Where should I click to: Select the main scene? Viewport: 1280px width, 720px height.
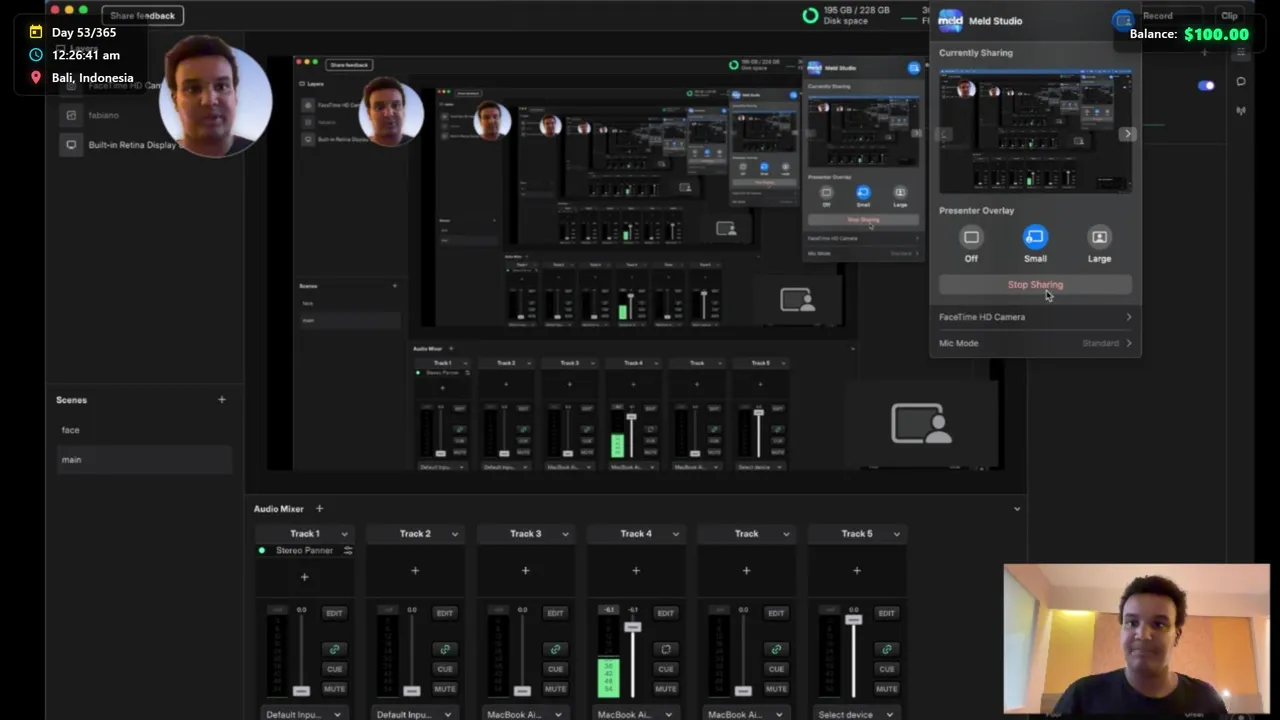click(x=144, y=460)
